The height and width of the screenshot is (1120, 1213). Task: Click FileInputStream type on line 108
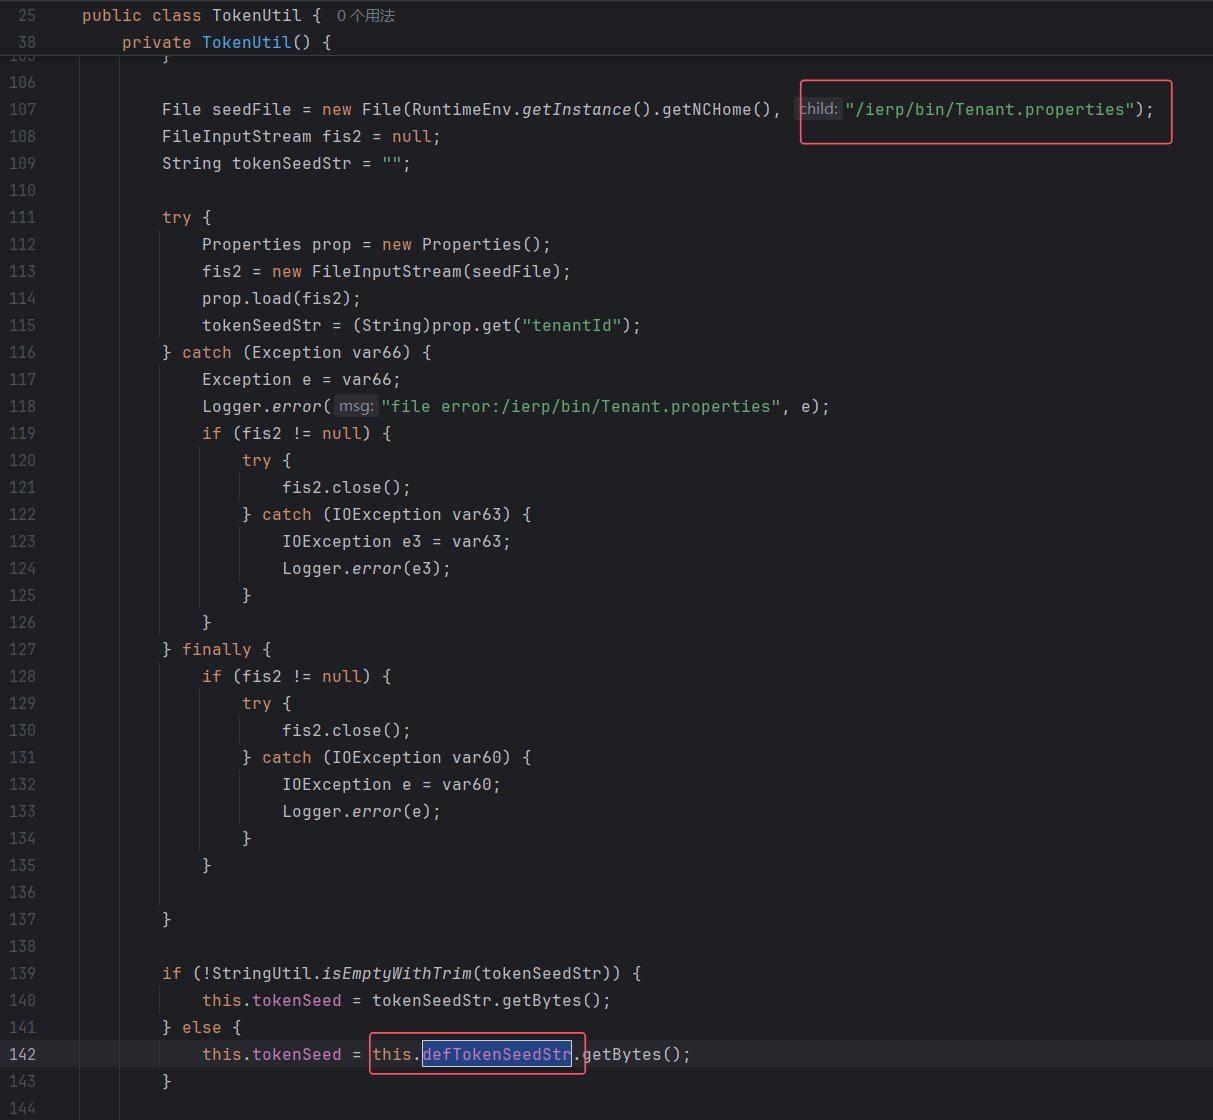pyautogui.click(x=237, y=136)
